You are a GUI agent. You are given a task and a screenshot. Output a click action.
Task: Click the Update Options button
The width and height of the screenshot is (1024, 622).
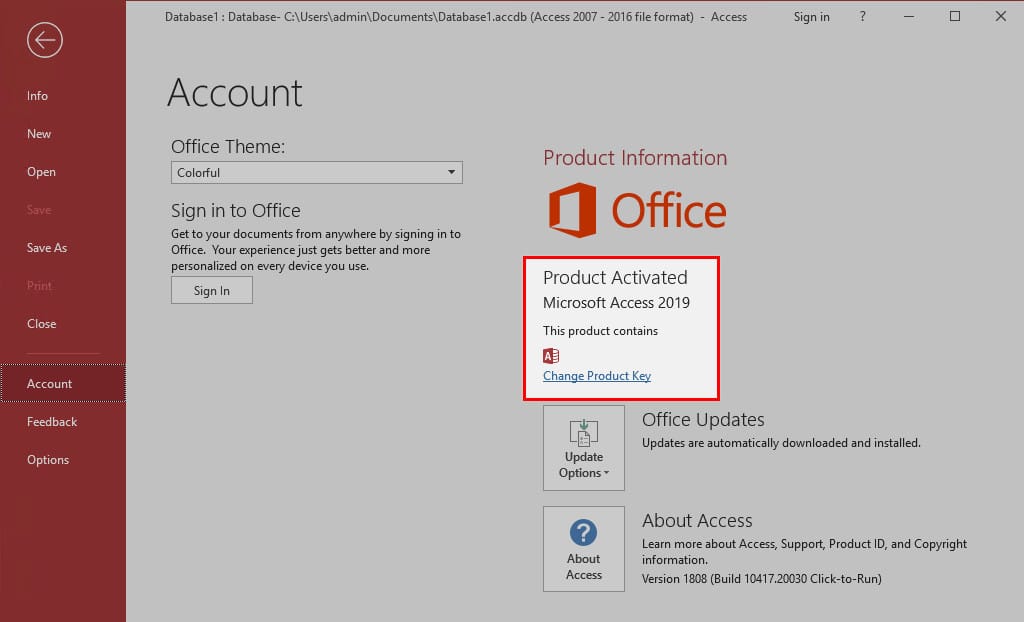point(584,448)
